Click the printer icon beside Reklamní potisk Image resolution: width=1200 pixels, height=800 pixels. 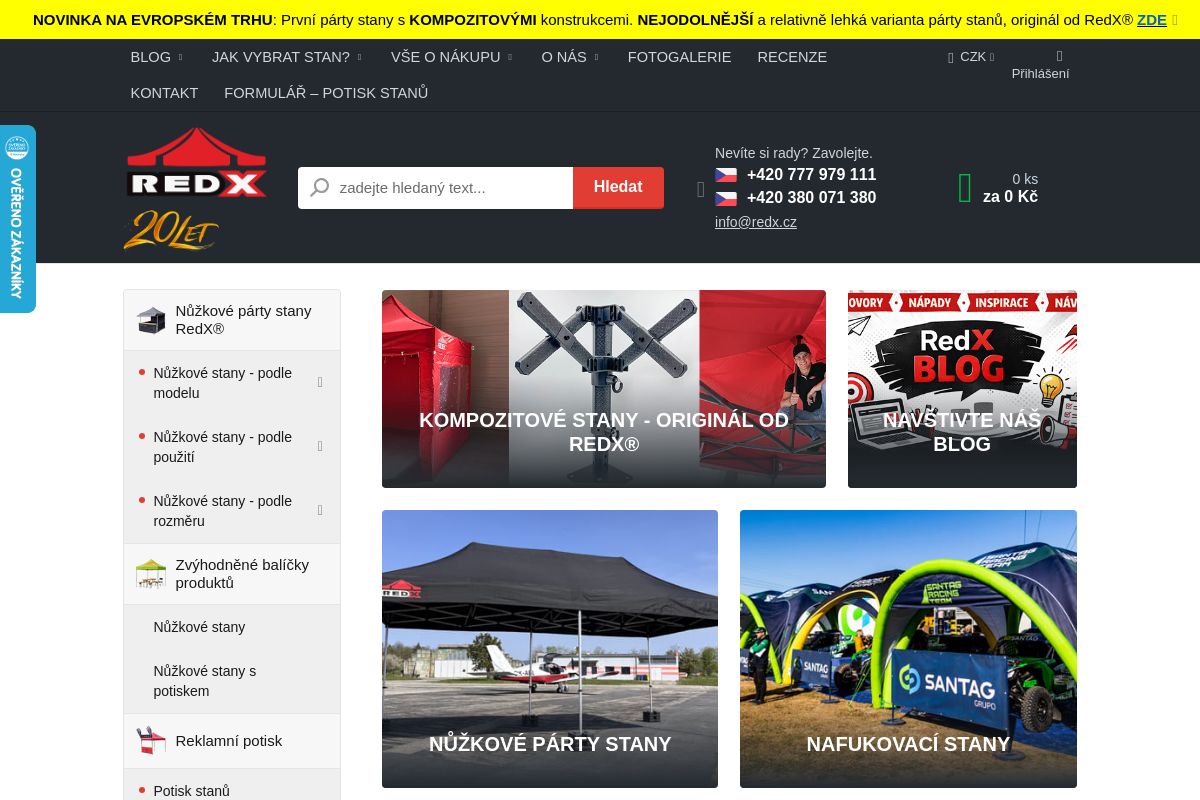150,740
